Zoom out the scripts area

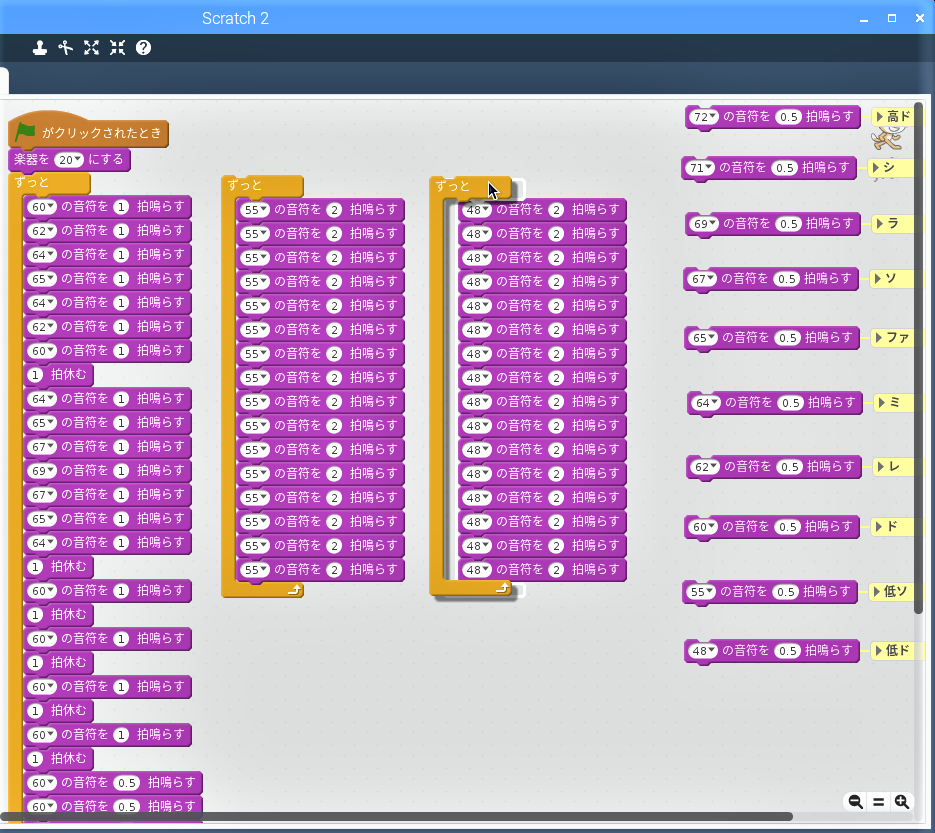[x=856, y=802]
